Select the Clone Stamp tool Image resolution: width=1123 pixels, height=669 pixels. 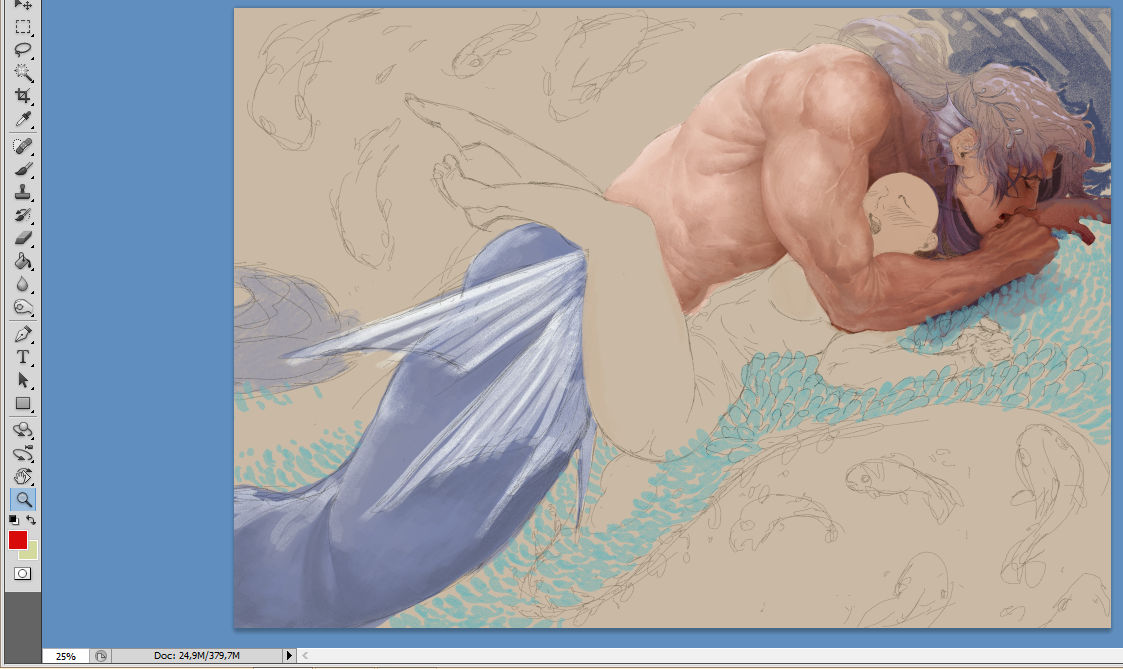tap(22, 193)
